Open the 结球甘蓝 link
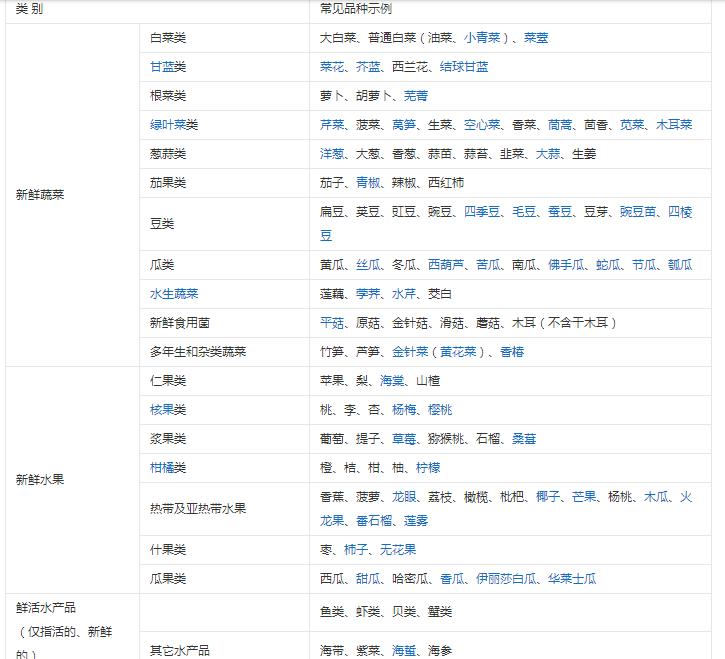This screenshot has width=725, height=659. click(464, 67)
